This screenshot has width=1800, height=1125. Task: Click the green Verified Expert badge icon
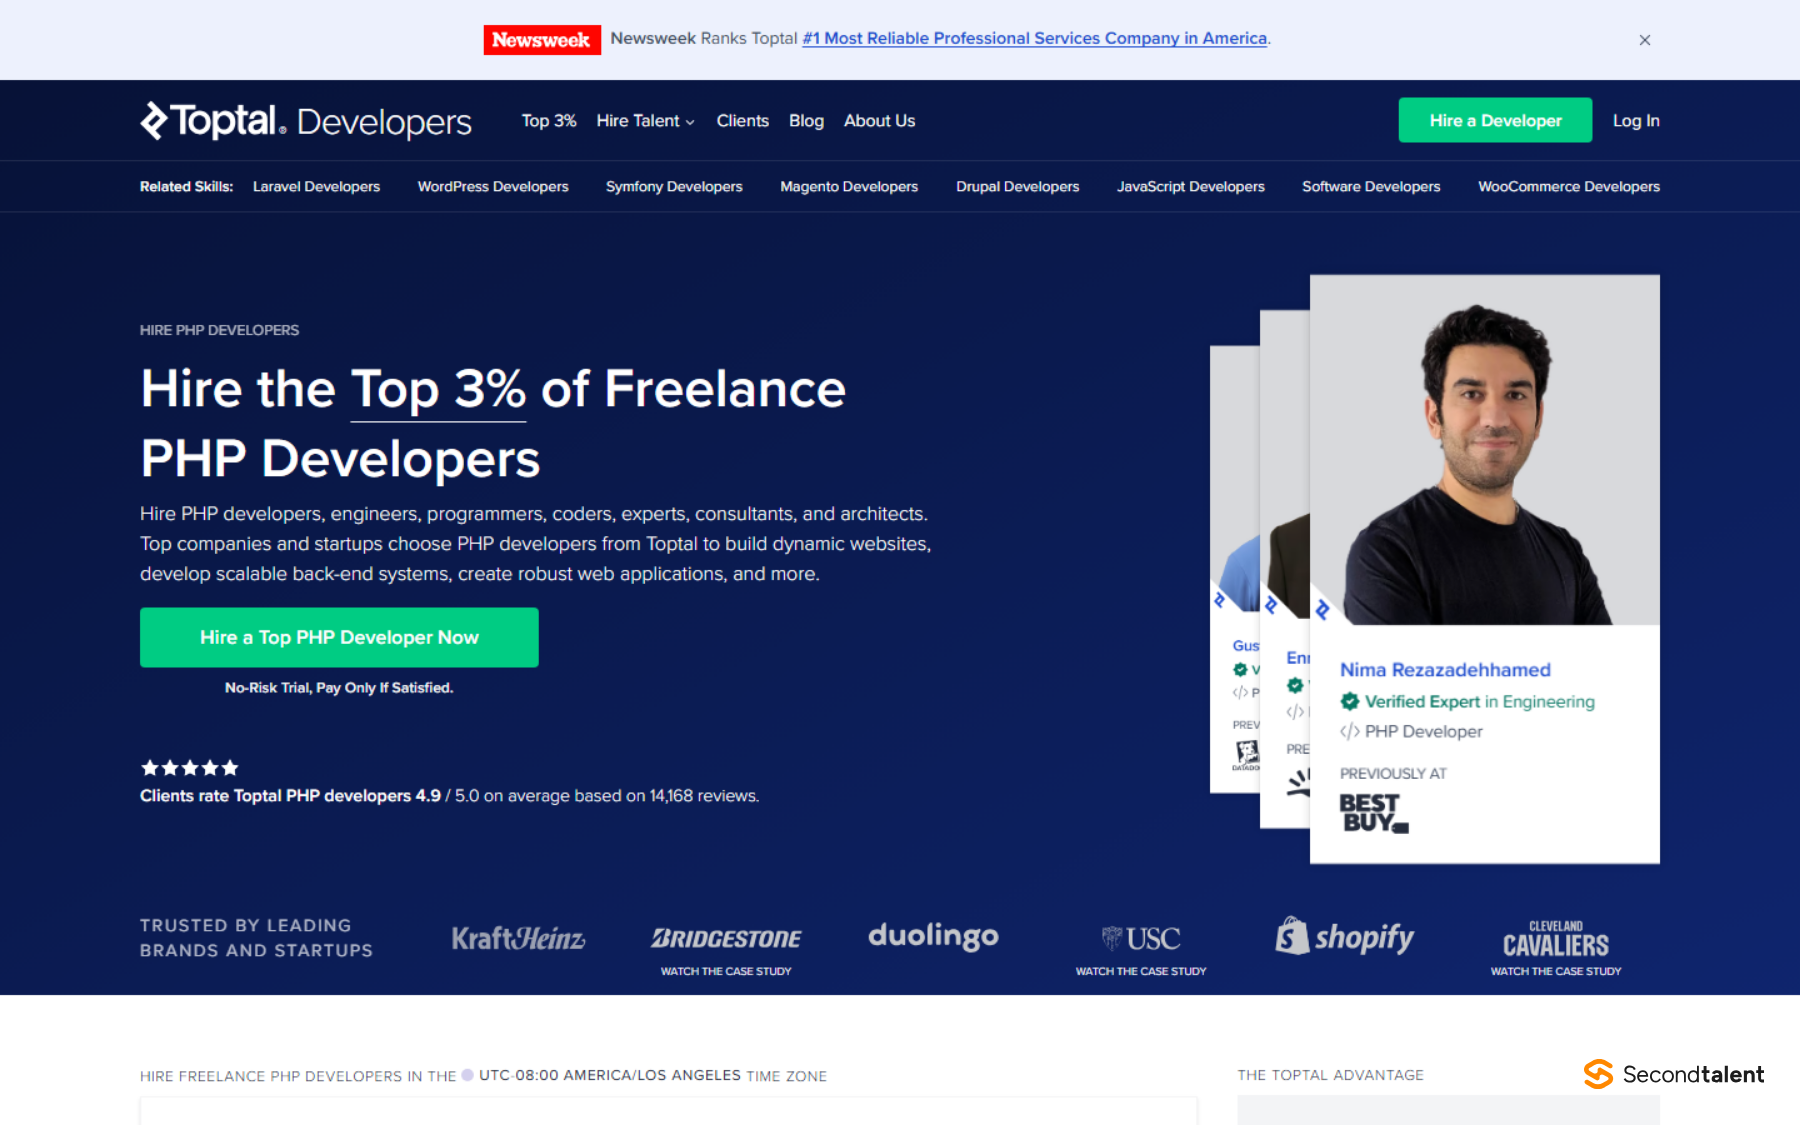[x=1350, y=701]
